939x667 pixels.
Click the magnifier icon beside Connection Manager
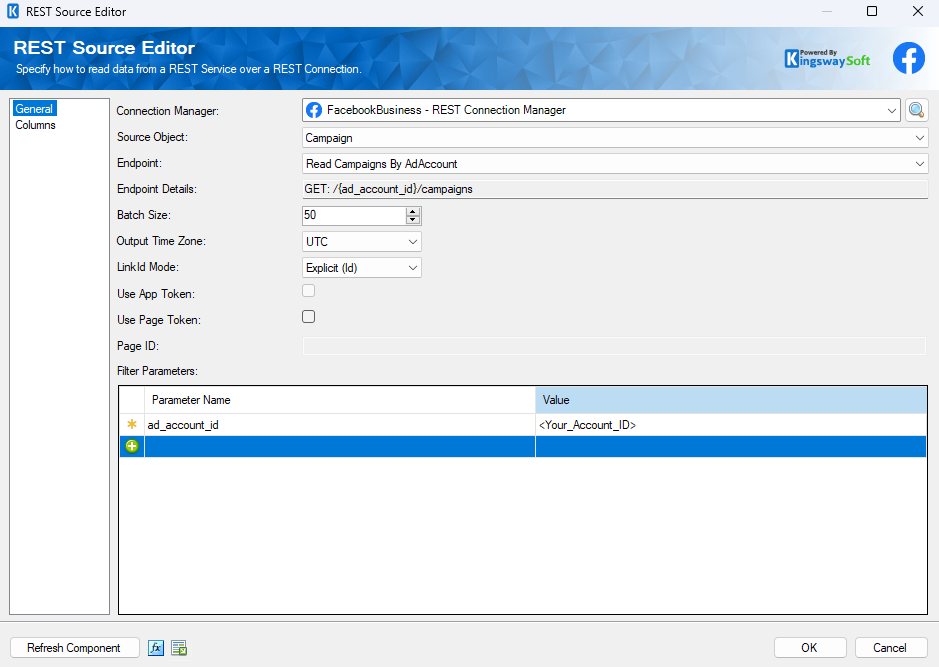click(x=917, y=110)
